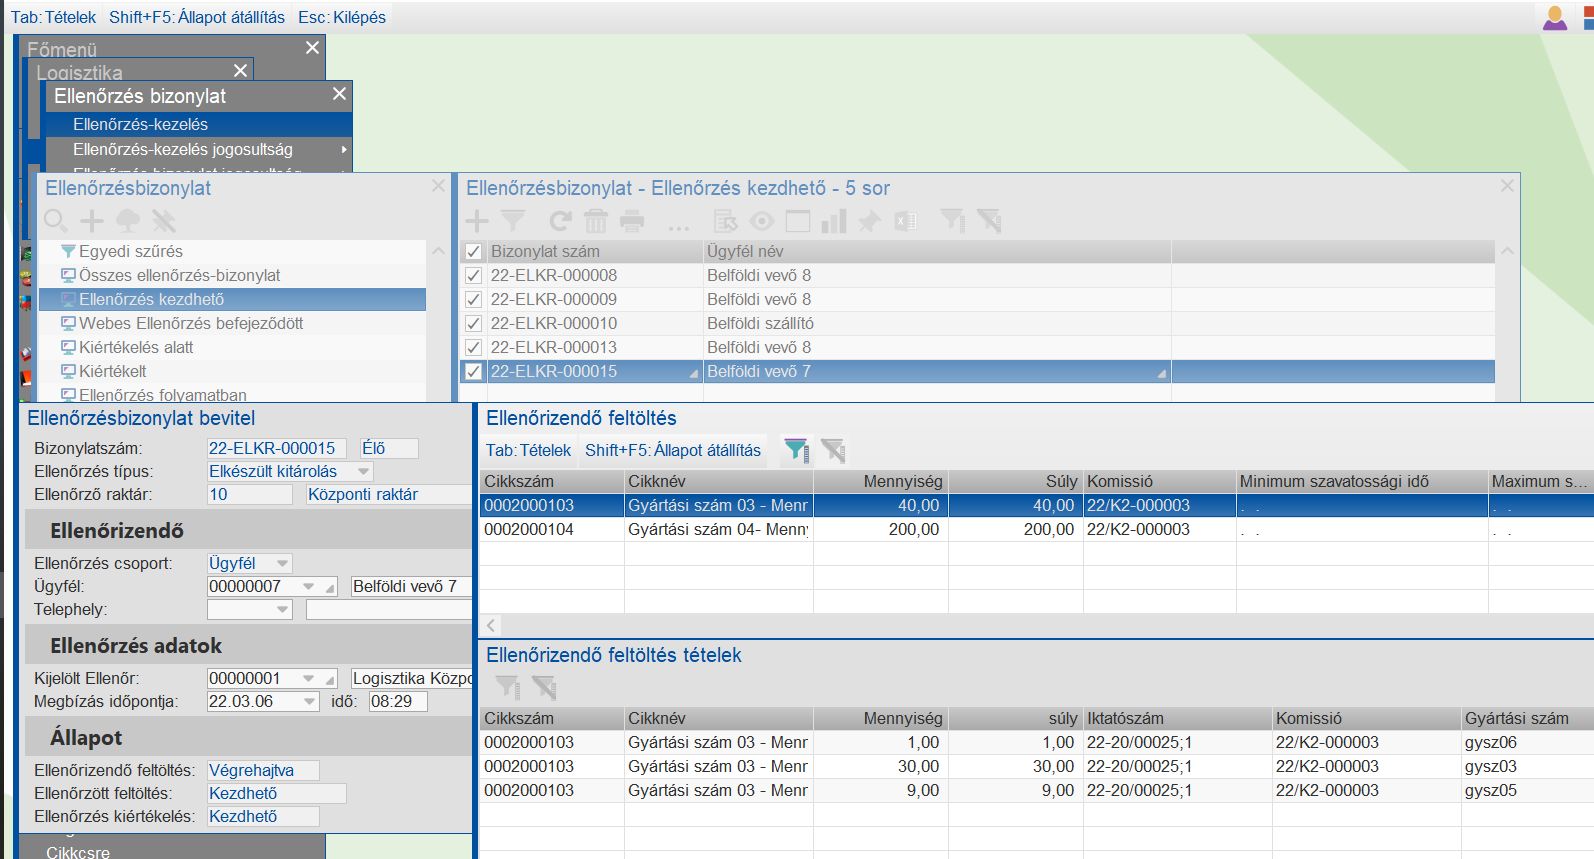Open the Megbízás időpontja date dropdown
Viewport: 1594px width, 859px height.
[310, 702]
